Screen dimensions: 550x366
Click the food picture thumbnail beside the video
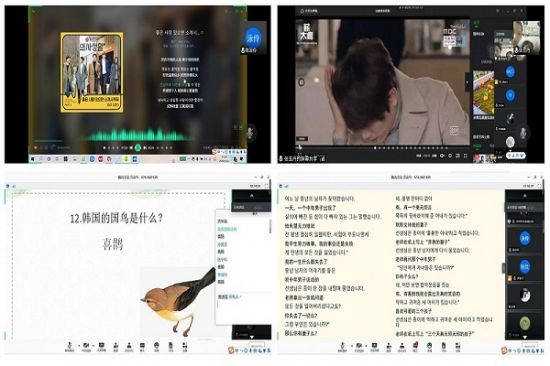(483, 93)
